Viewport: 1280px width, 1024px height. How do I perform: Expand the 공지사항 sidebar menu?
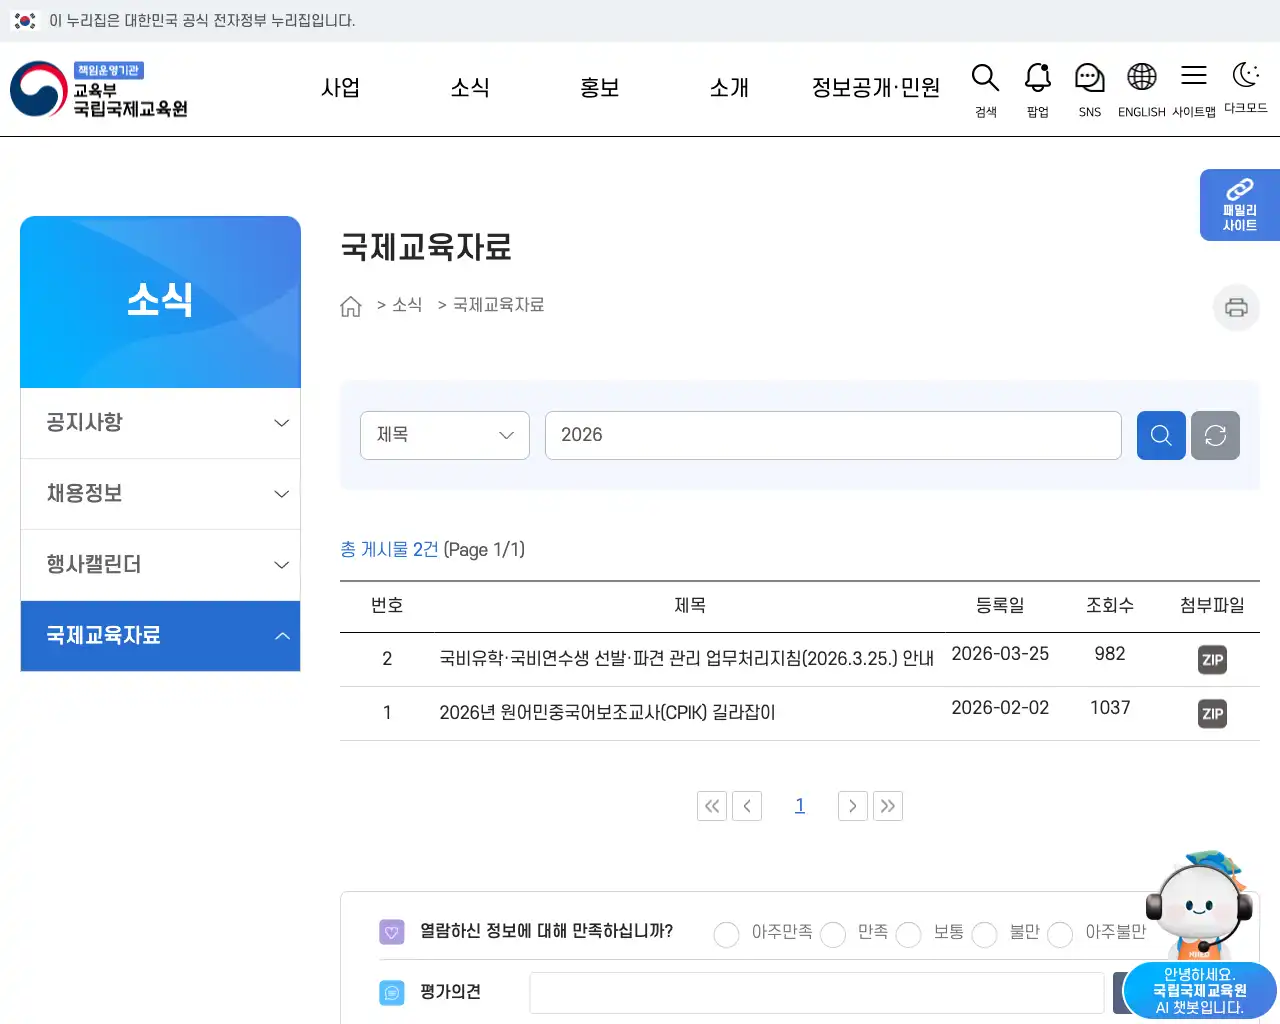(x=160, y=423)
